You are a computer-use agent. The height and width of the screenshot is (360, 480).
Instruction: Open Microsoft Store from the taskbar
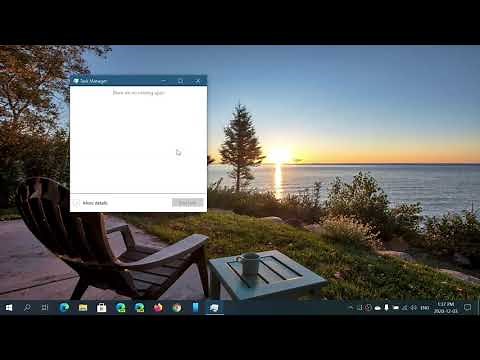click(101, 308)
